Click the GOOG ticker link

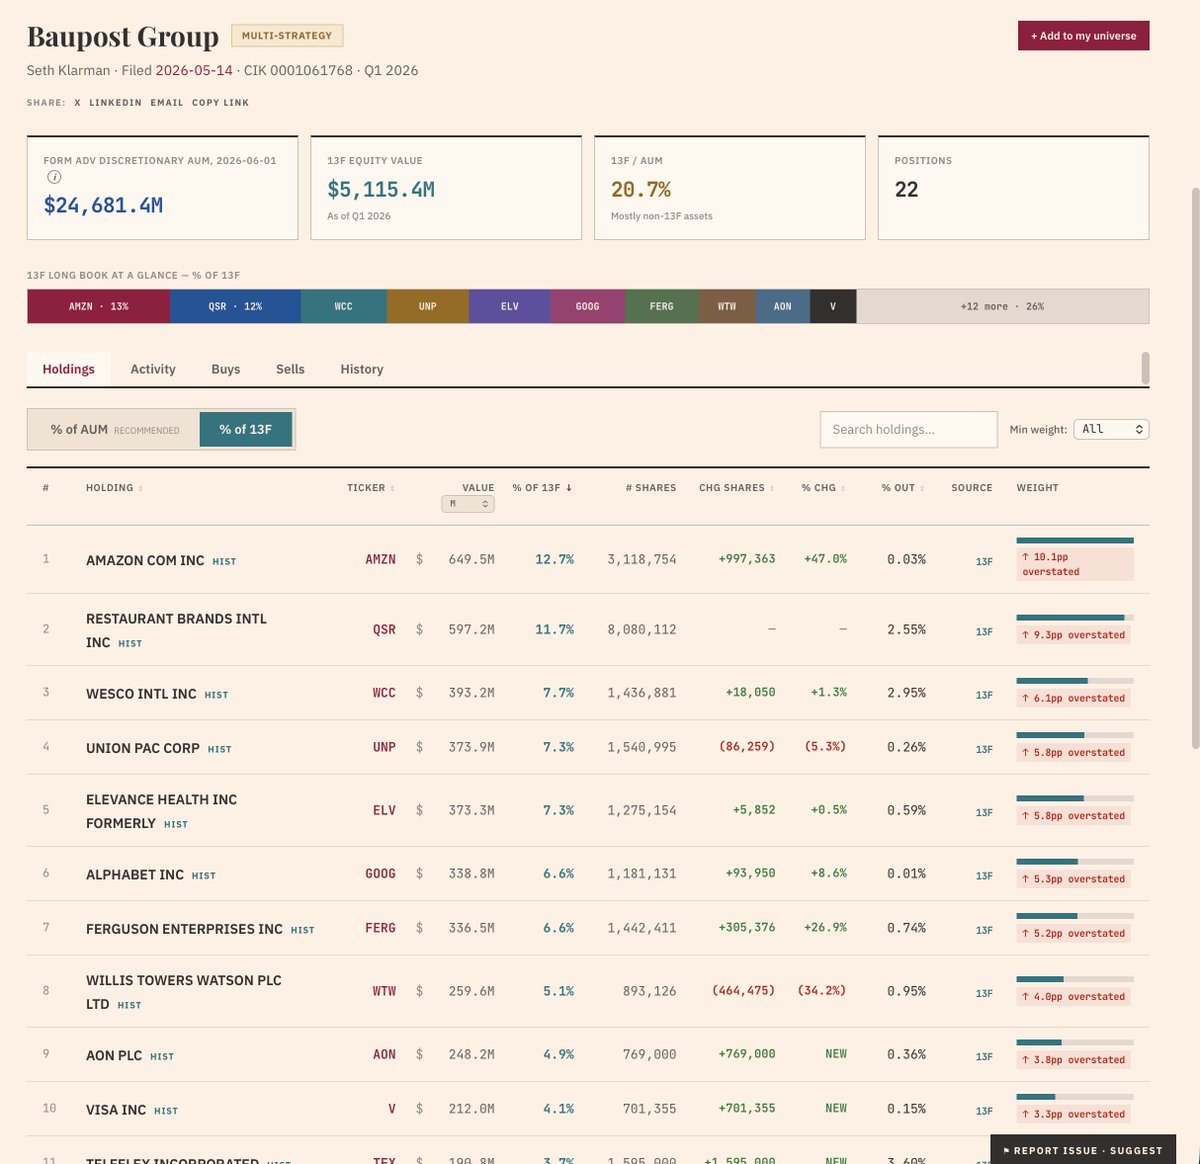click(x=380, y=874)
